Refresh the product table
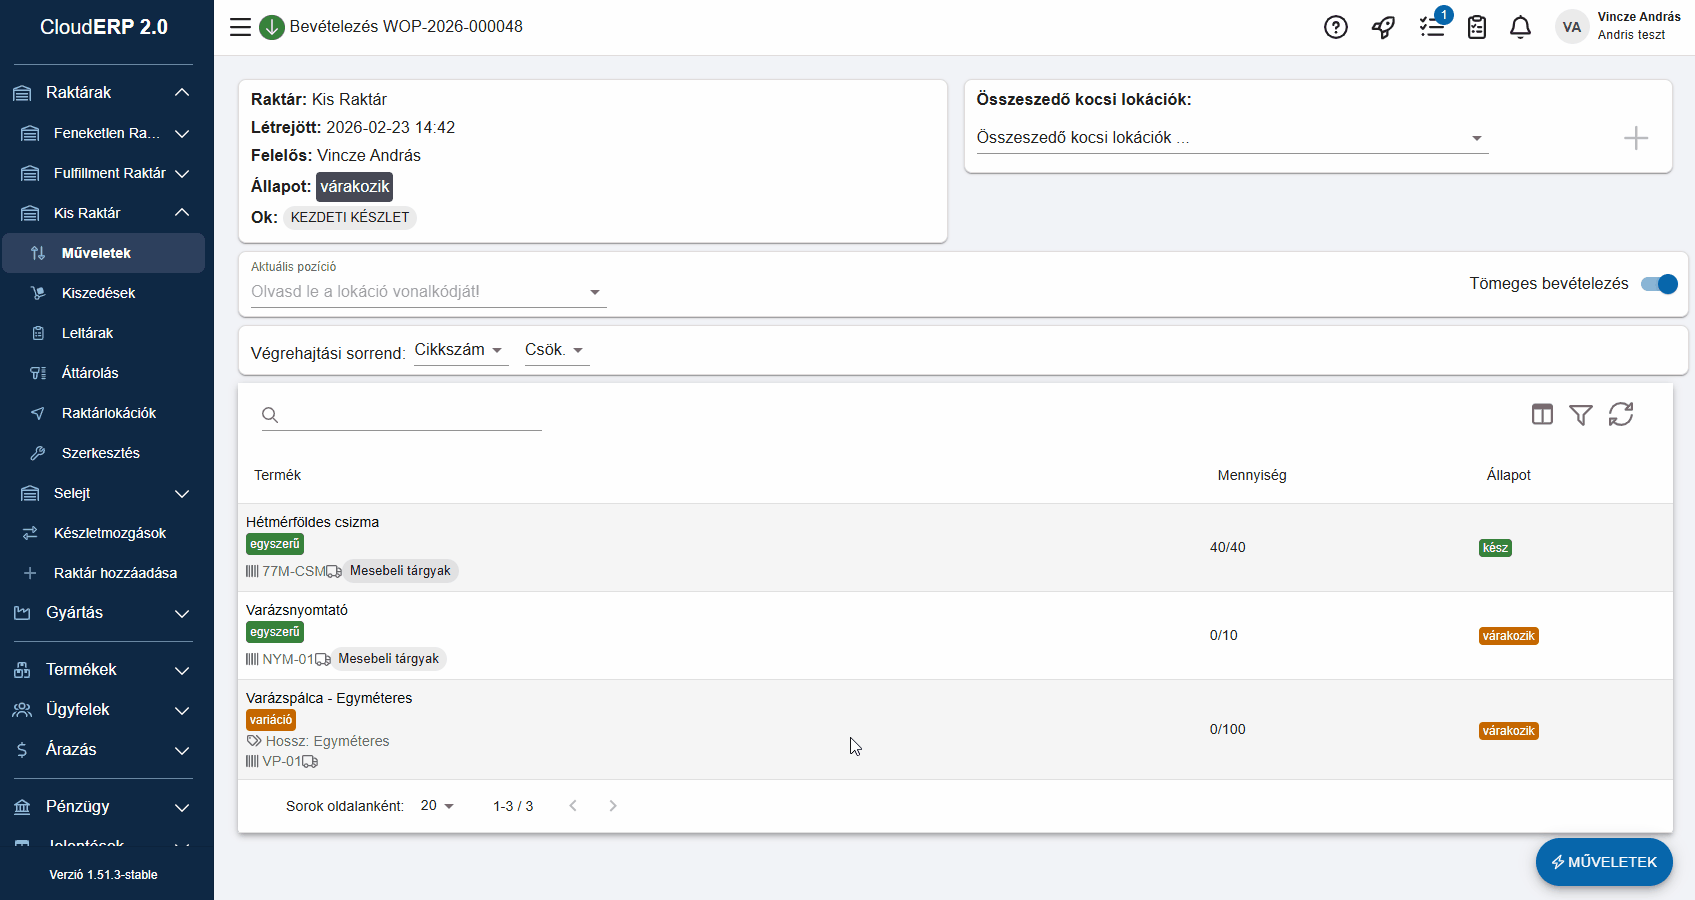Viewport: 1695px width, 900px height. point(1620,414)
